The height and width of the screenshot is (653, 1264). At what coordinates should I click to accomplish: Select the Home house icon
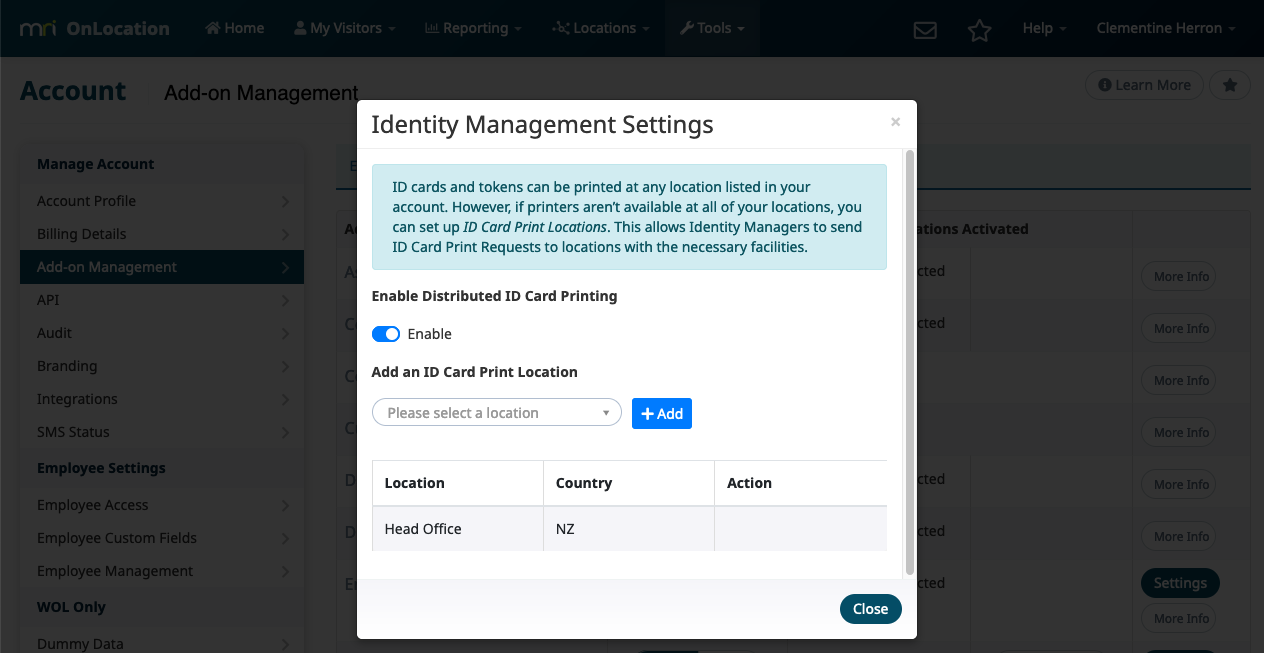point(211,28)
